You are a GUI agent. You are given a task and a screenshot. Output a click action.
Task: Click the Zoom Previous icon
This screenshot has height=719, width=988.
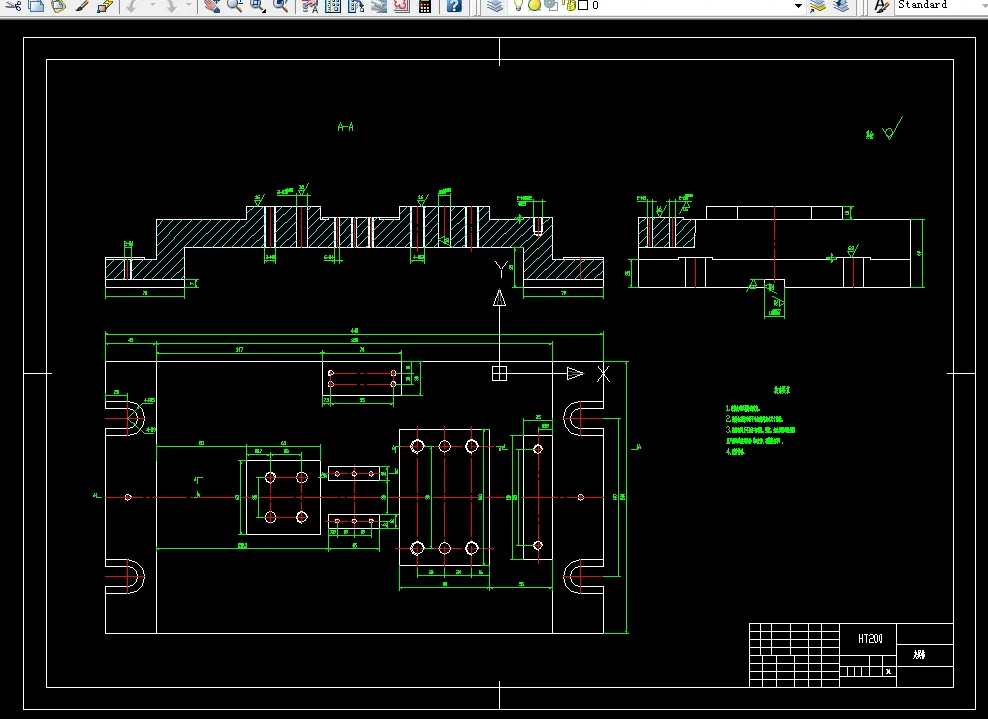coord(280,6)
